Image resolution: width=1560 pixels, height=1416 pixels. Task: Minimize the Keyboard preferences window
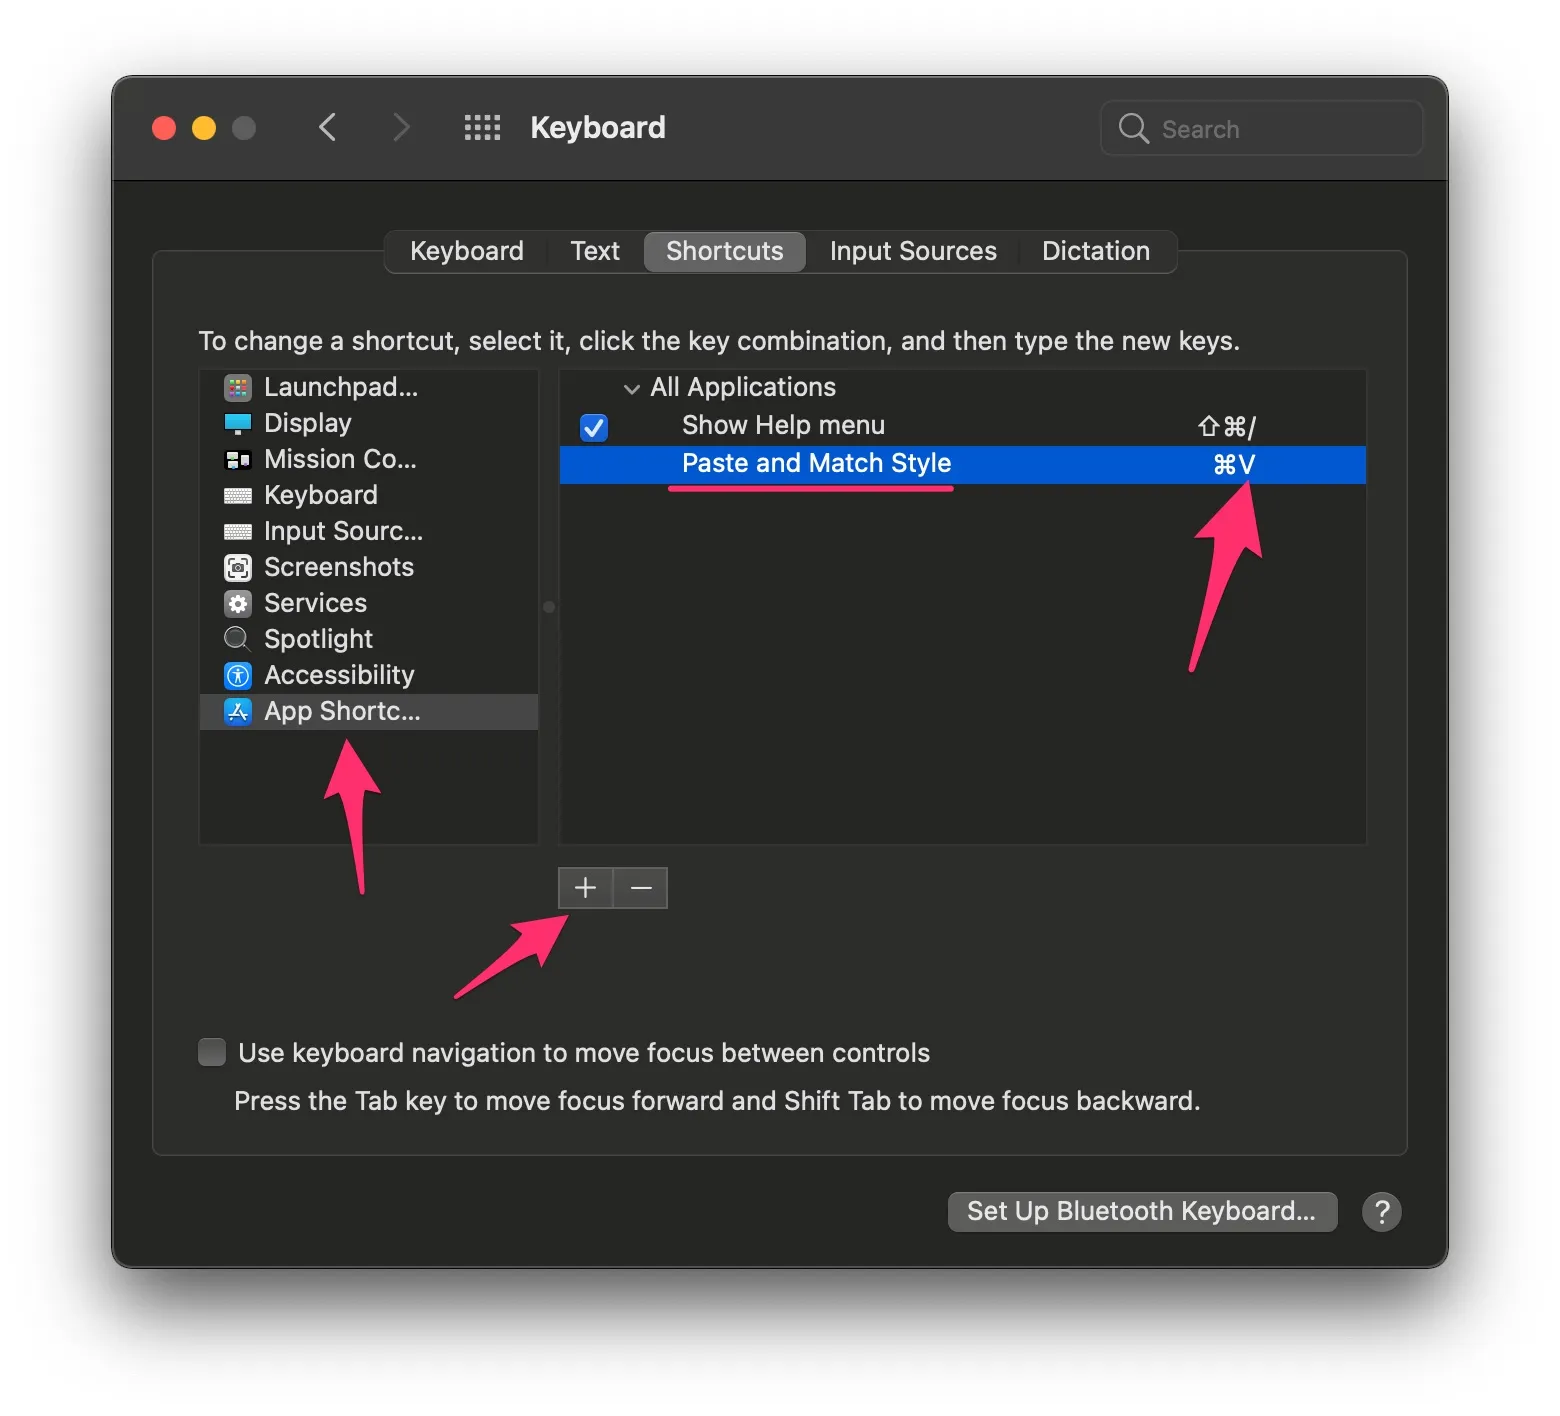pyautogui.click(x=204, y=128)
